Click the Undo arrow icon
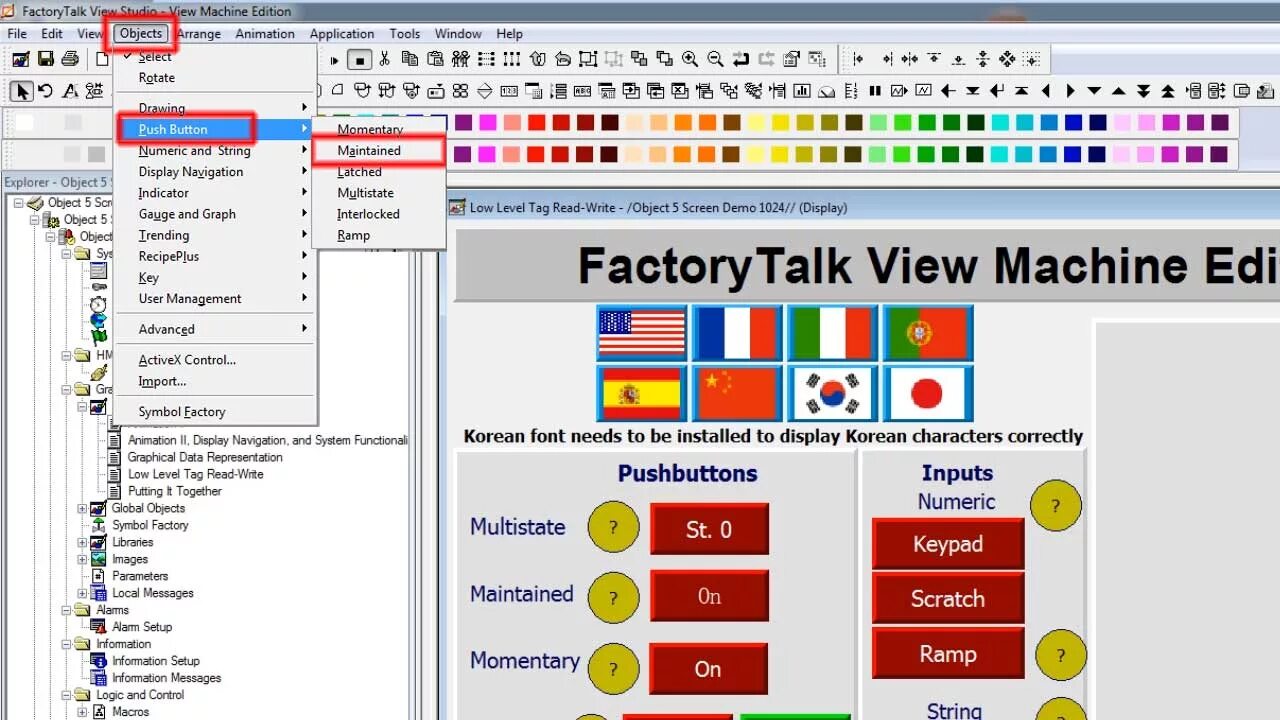Image resolution: width=1280 pixels, height=720 pixels. (x=741, y=59)
